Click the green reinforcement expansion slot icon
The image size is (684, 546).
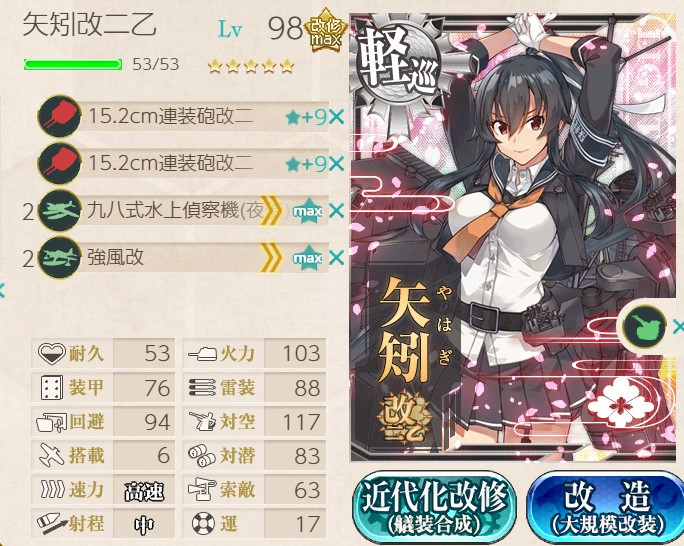coord(644,326)
